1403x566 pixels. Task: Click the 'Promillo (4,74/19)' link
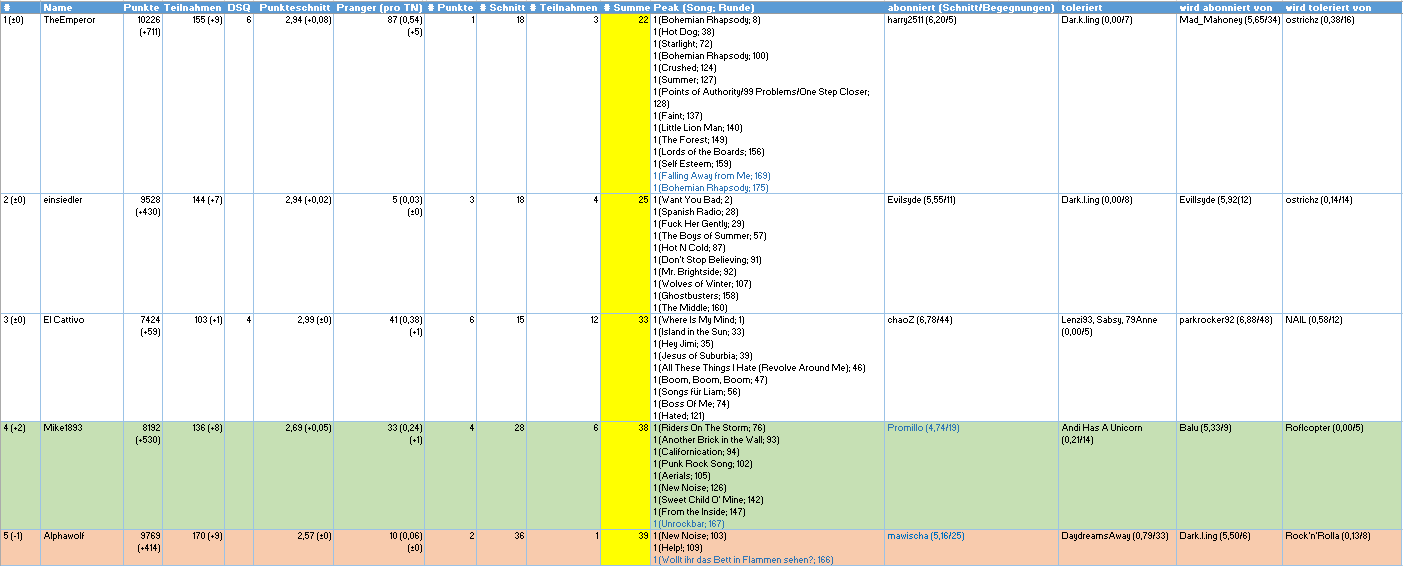tap(923, 428)
